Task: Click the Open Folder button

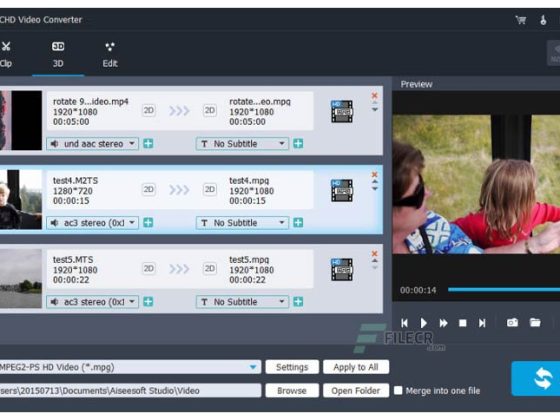Action: [x=356, y=390]
